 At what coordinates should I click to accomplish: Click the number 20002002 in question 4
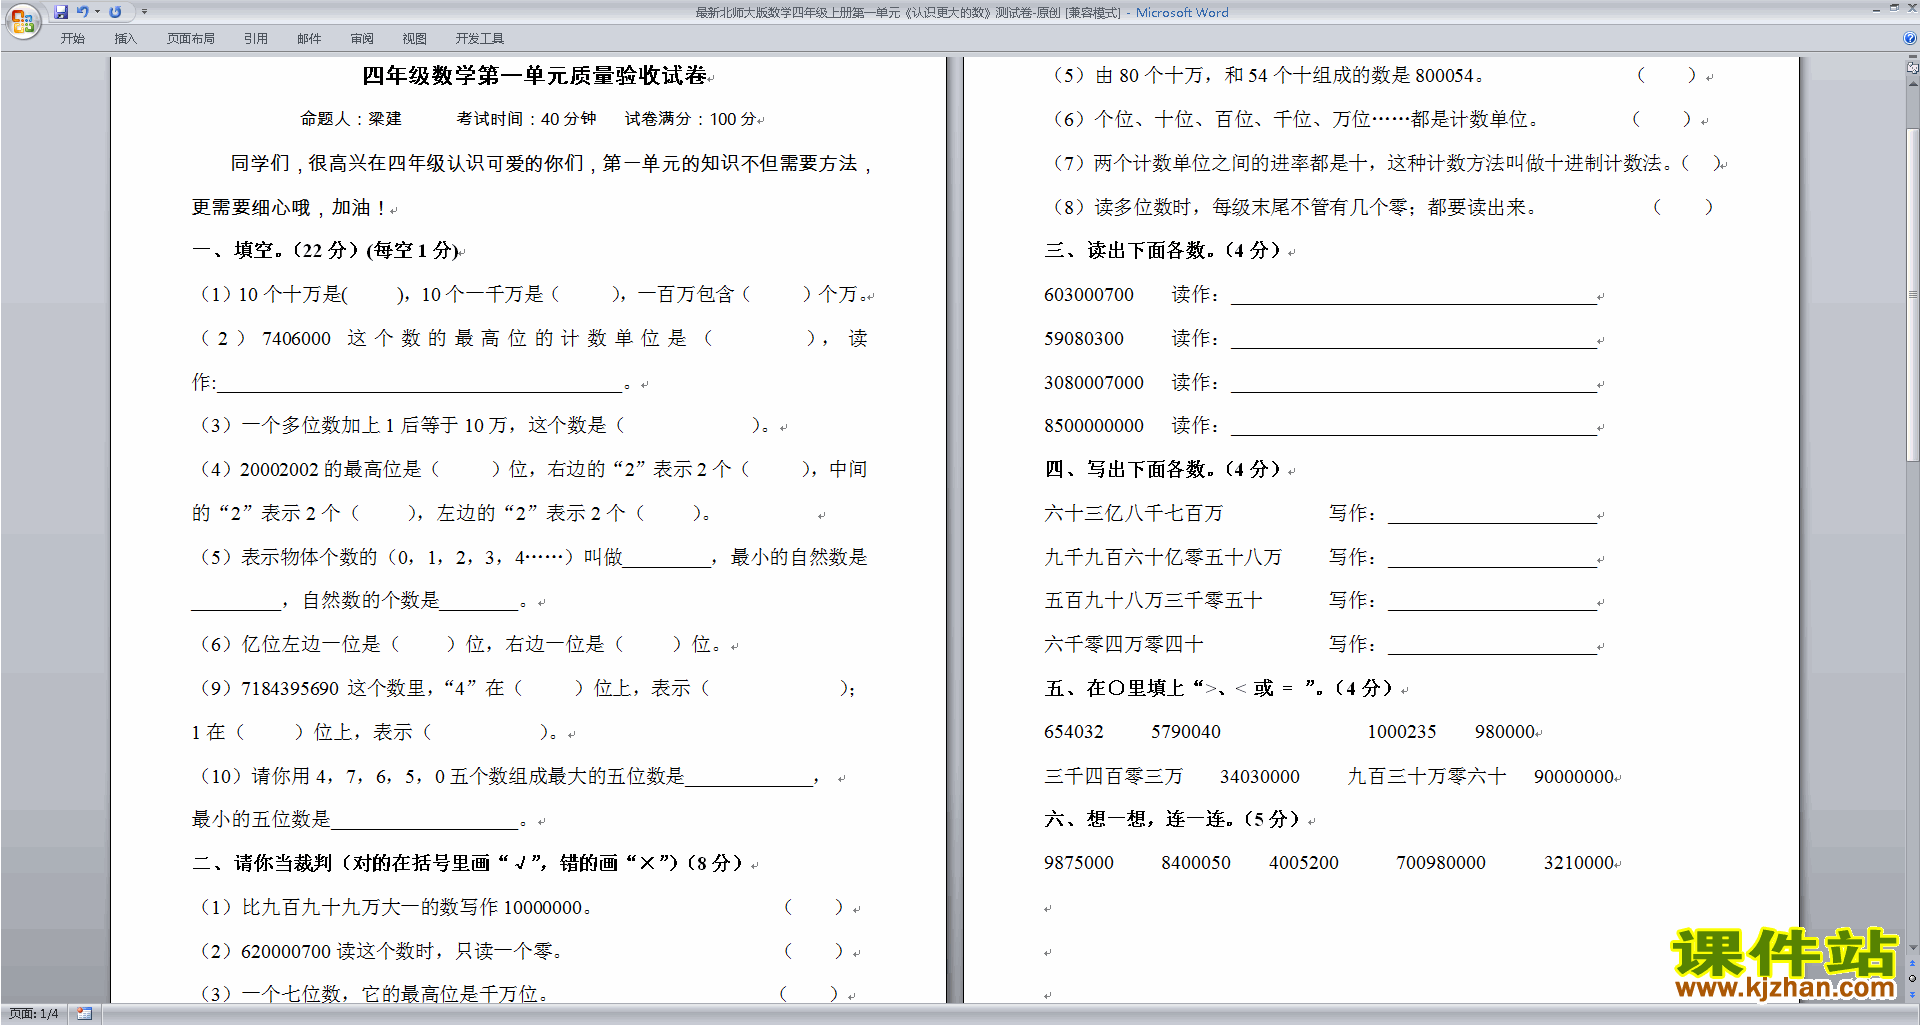click(x=279, y=470)
